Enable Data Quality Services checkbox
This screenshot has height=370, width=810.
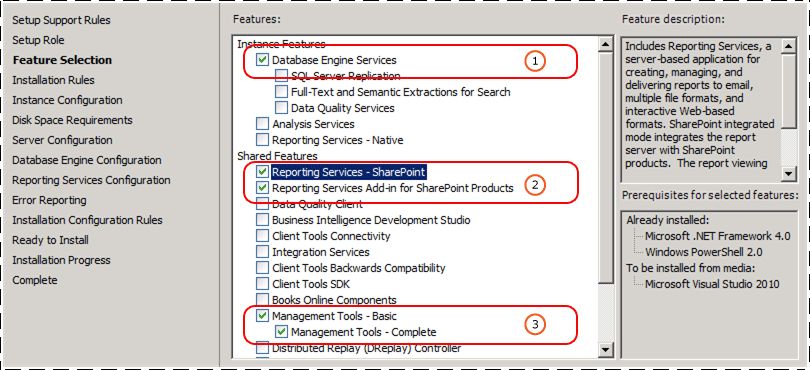(281, 108)
